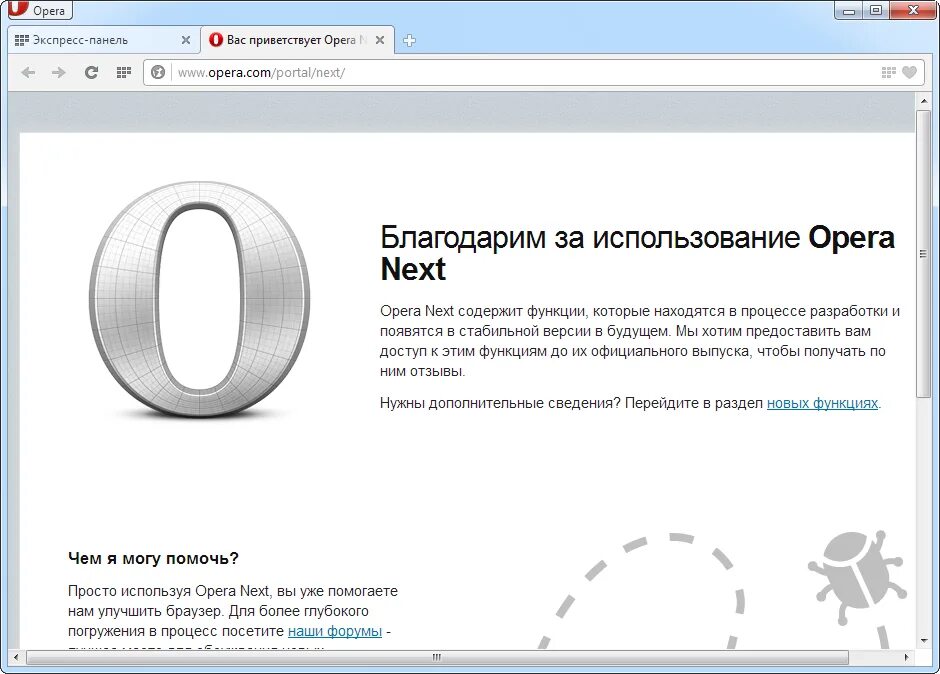Click the vertical scrollbar thumb
The width and height of the screenshot is (940, 674).
pos(923,254)
